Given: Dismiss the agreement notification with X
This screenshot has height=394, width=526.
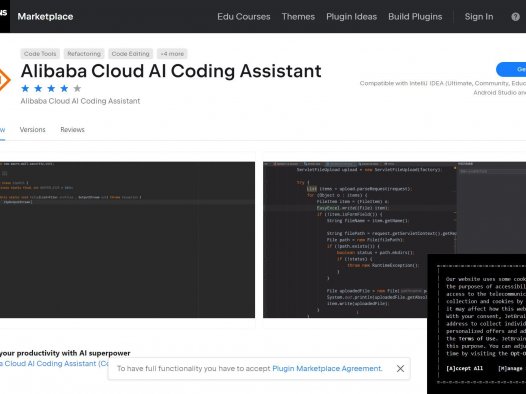Looking at the screenshot, I should coord(400,369).
